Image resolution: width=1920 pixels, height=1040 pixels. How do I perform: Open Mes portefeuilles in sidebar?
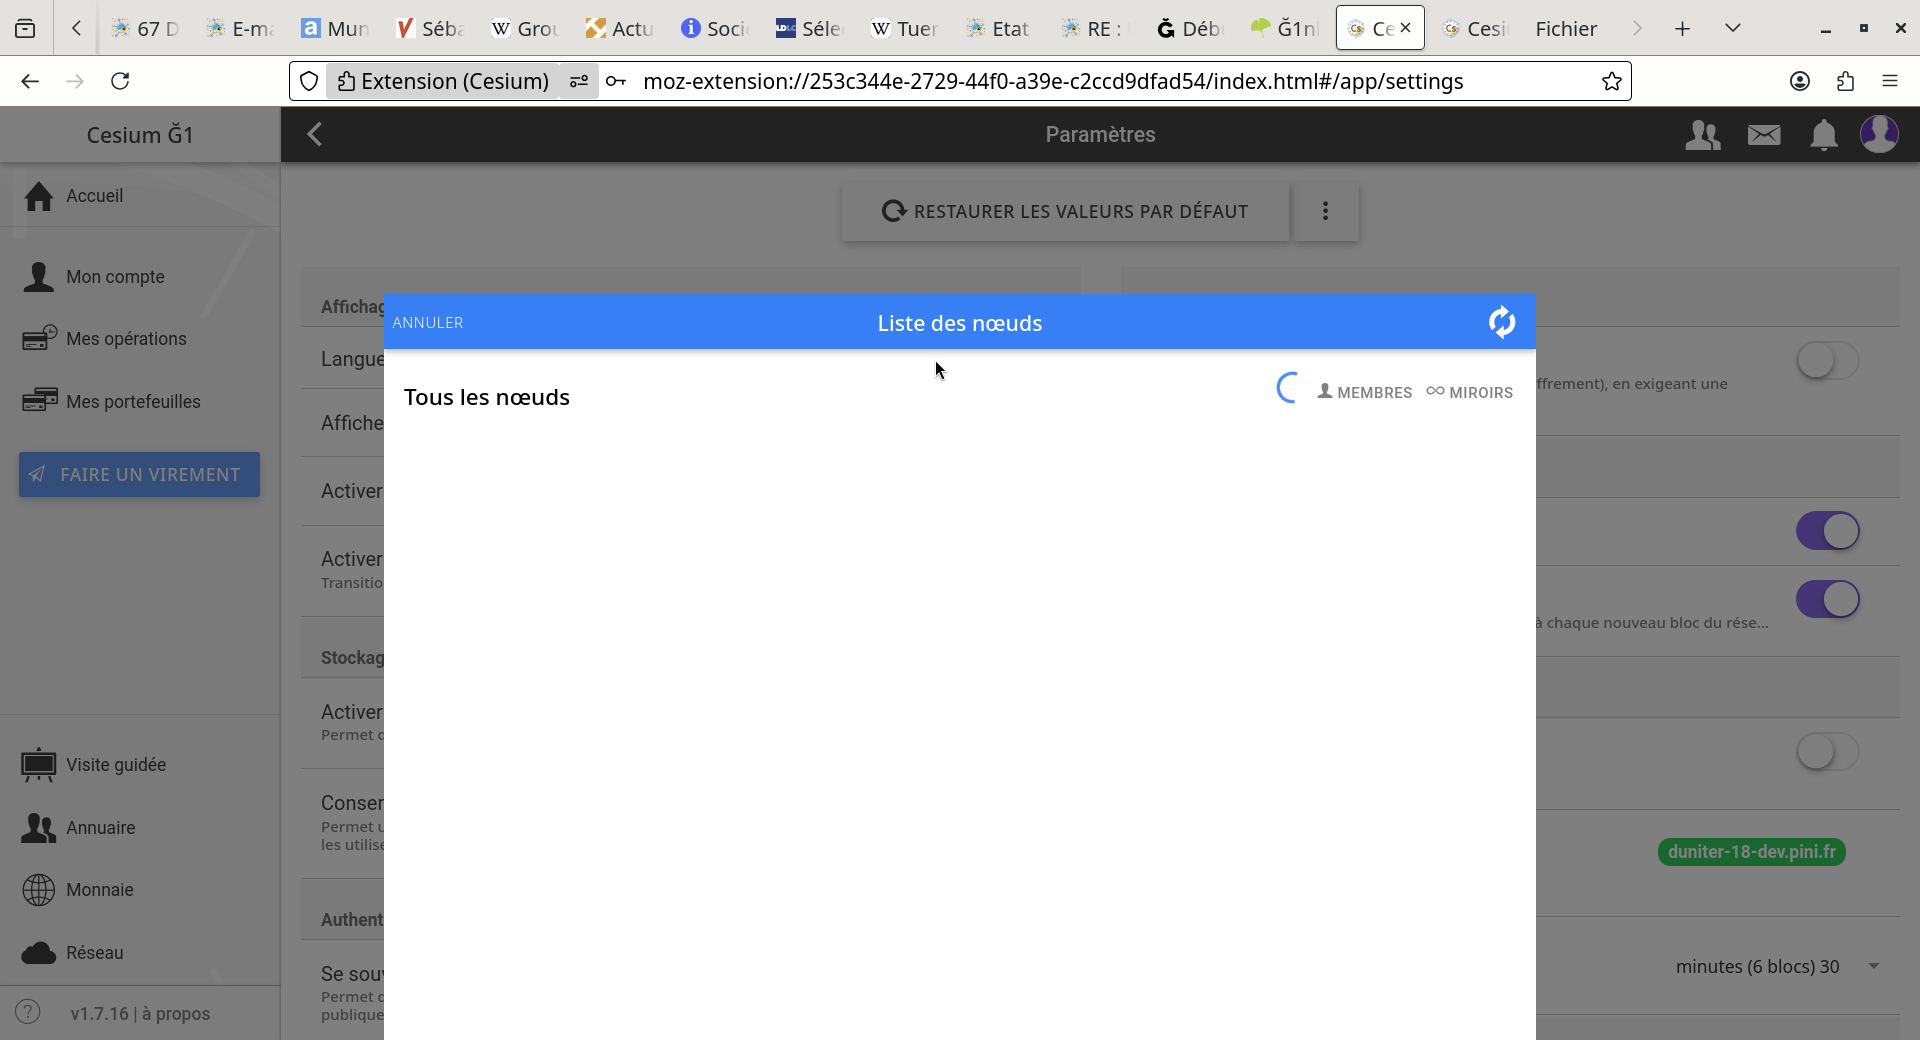coord(132,401)
